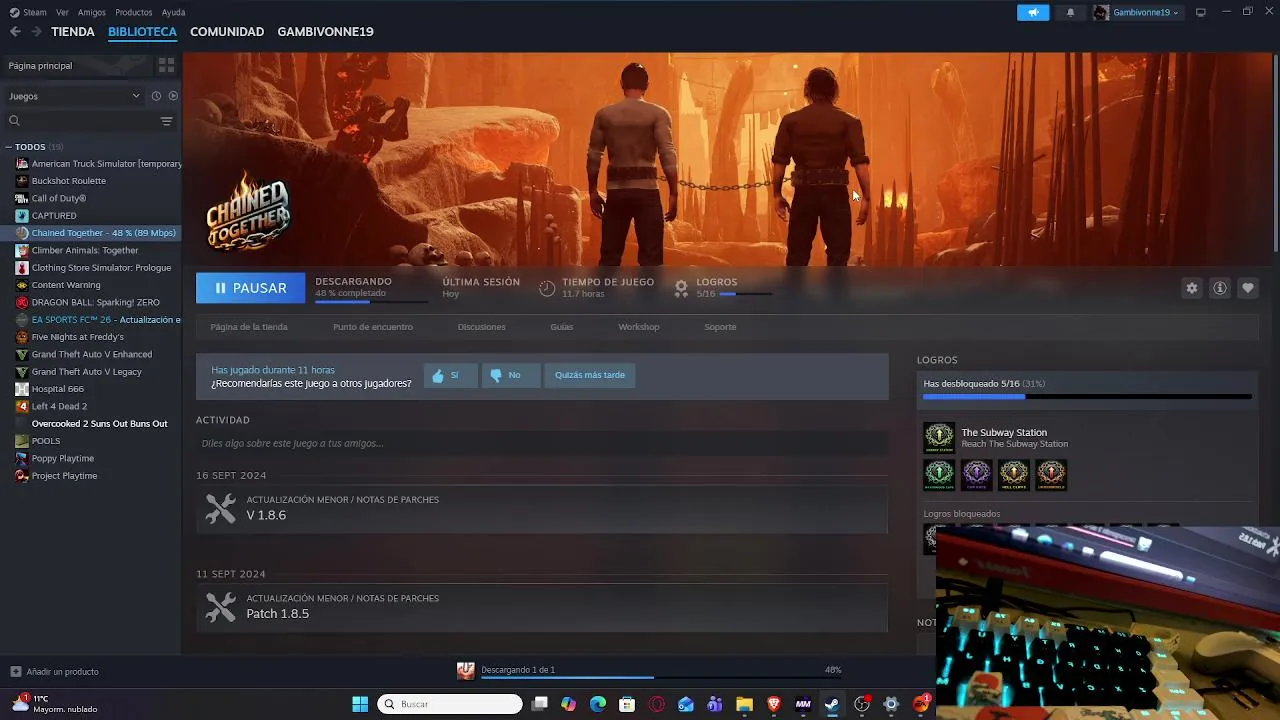Open the Patch 1.8.5 notes
Screen dimensions: 1280x720
[x=541, y=607]
